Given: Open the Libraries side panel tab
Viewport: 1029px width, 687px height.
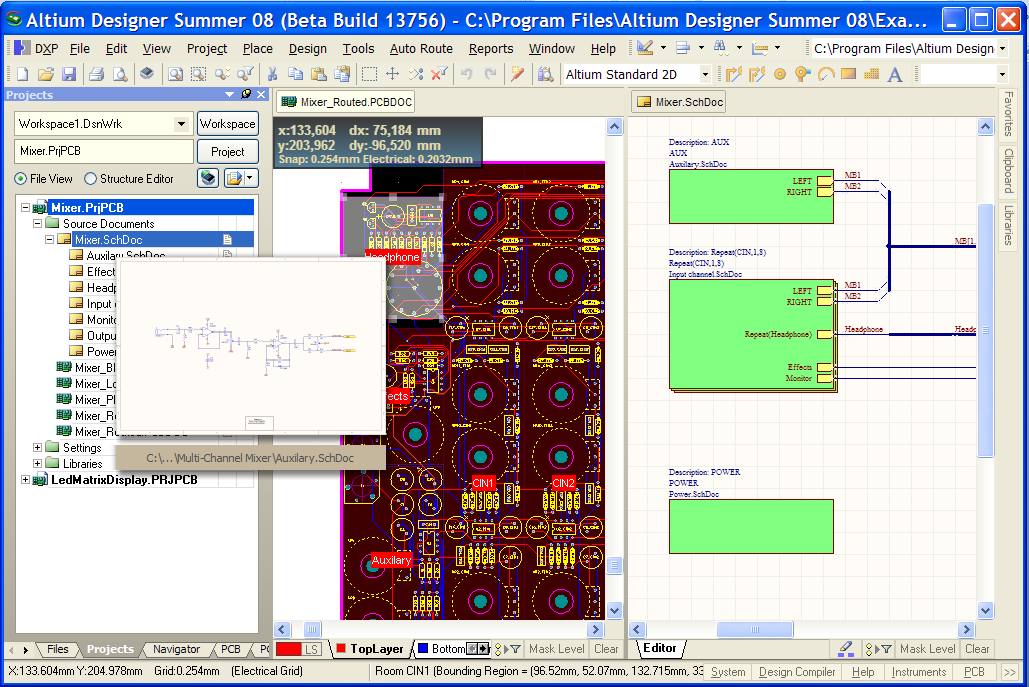Looking at the screenshot, I should 1009,225.
